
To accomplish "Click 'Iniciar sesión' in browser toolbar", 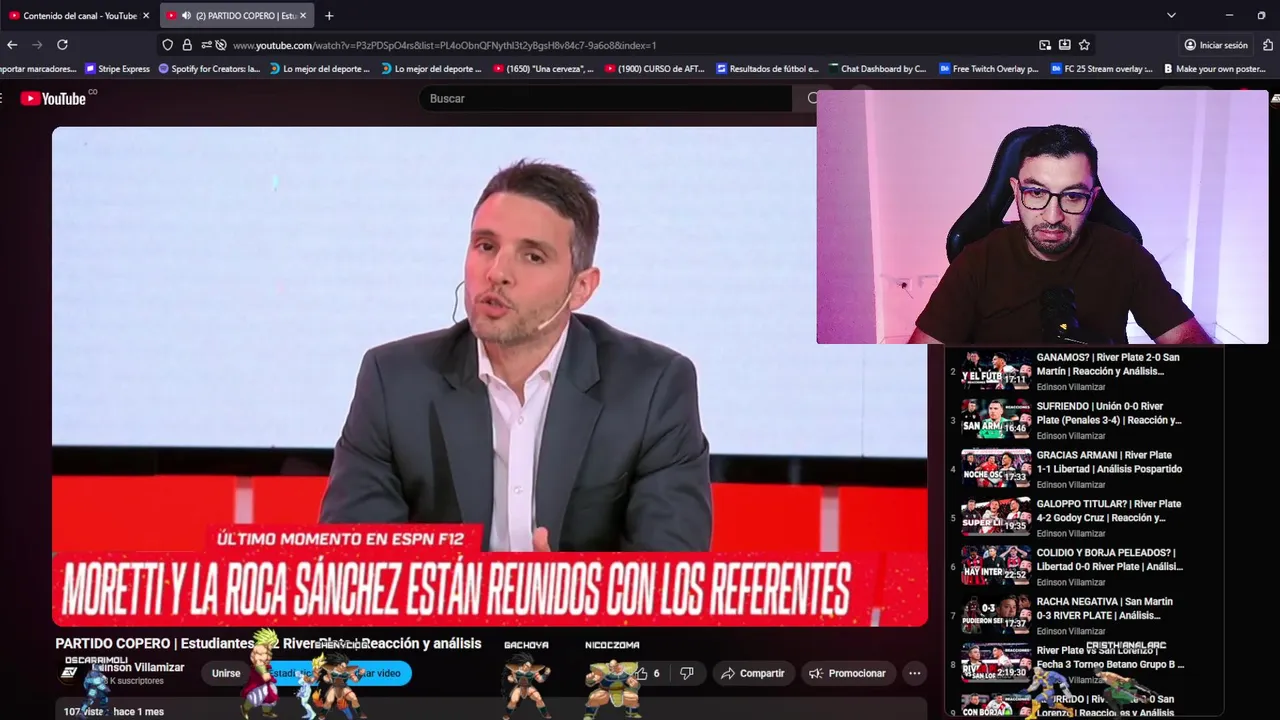I will (1216, 45).
